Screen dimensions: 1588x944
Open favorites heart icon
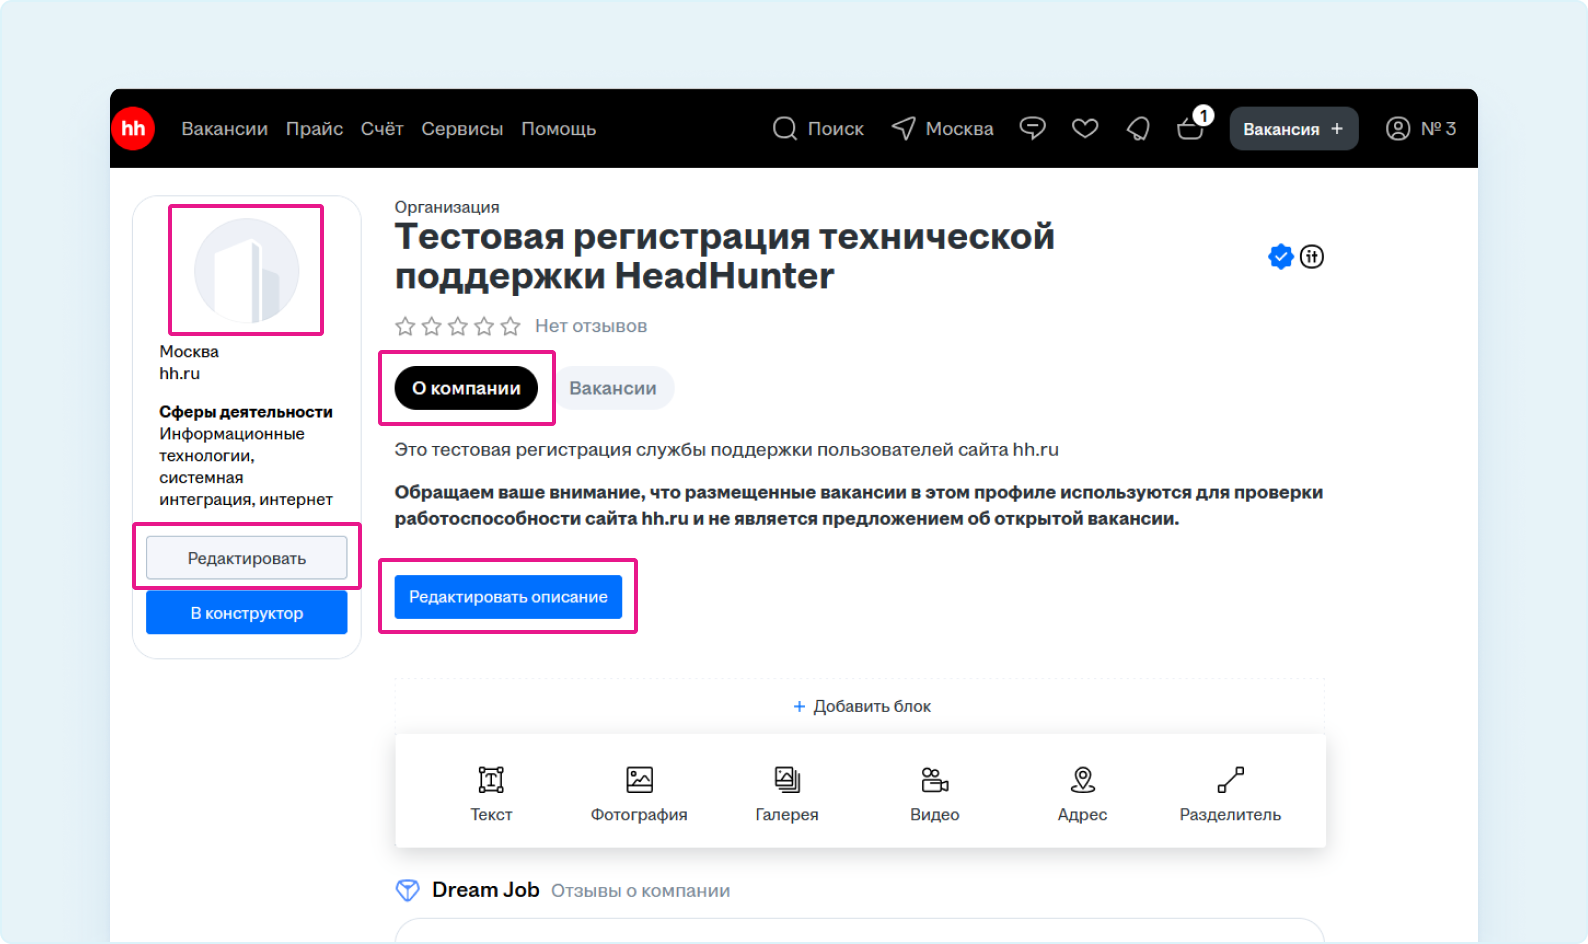pos(1085,128)
